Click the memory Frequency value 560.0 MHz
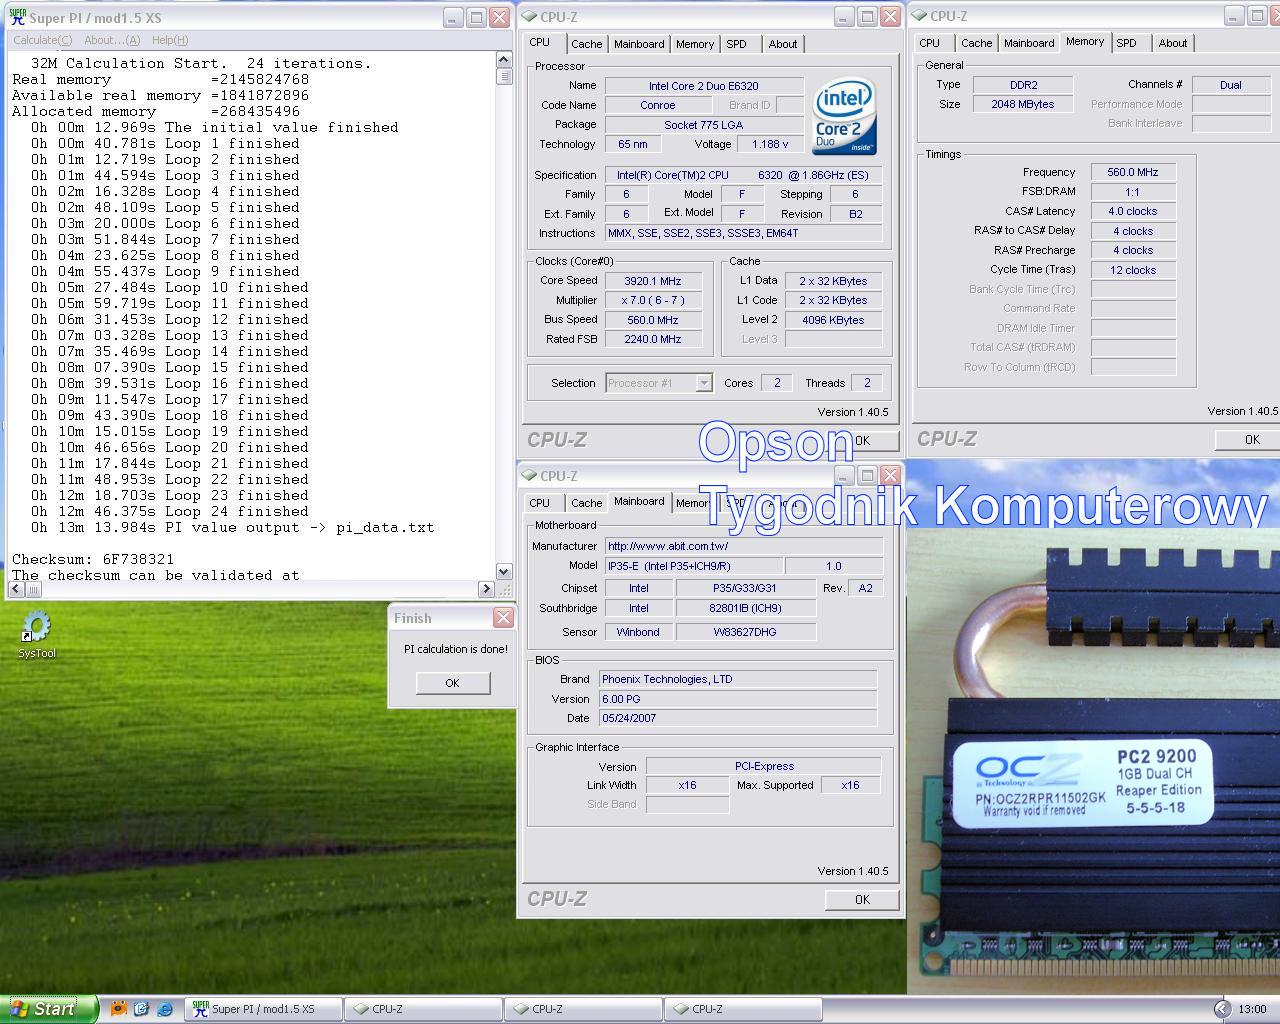 1133,172
